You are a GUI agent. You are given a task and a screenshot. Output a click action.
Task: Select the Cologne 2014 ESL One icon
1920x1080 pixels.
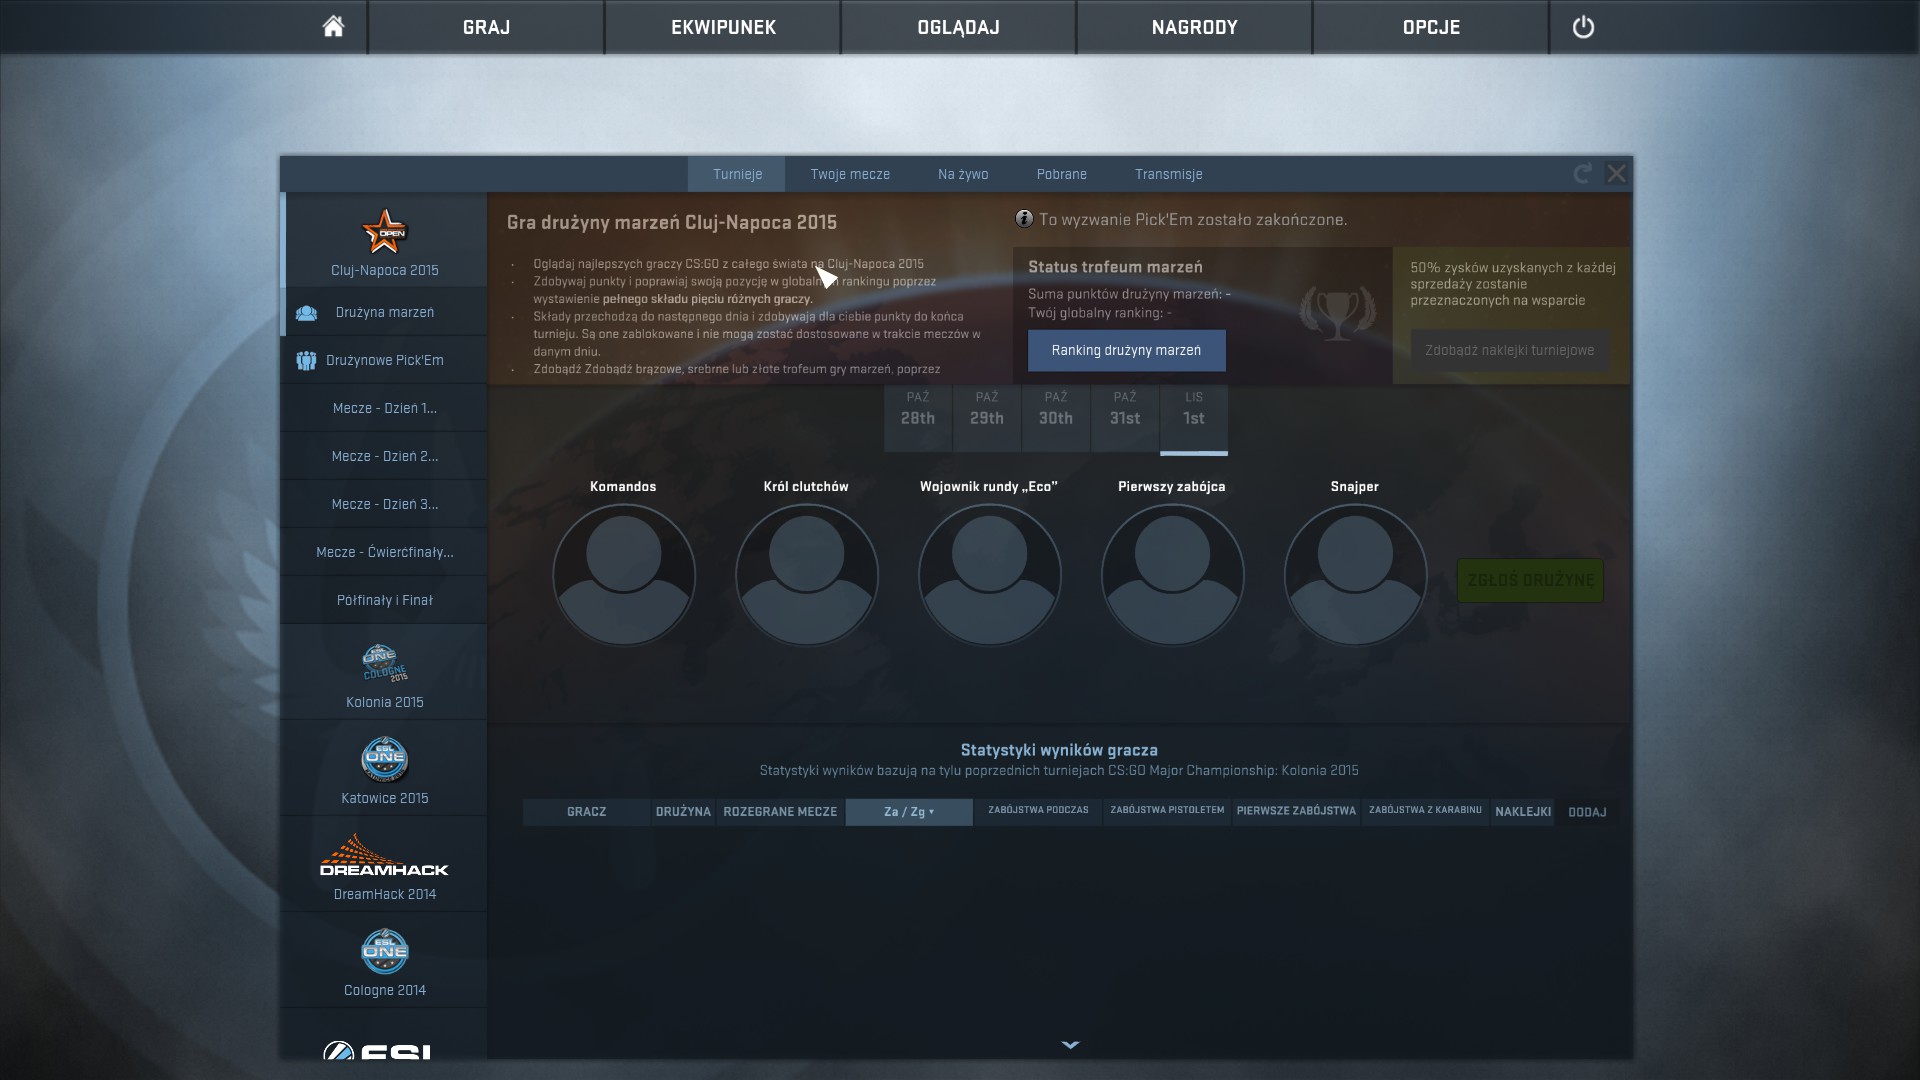click(384, 952)
